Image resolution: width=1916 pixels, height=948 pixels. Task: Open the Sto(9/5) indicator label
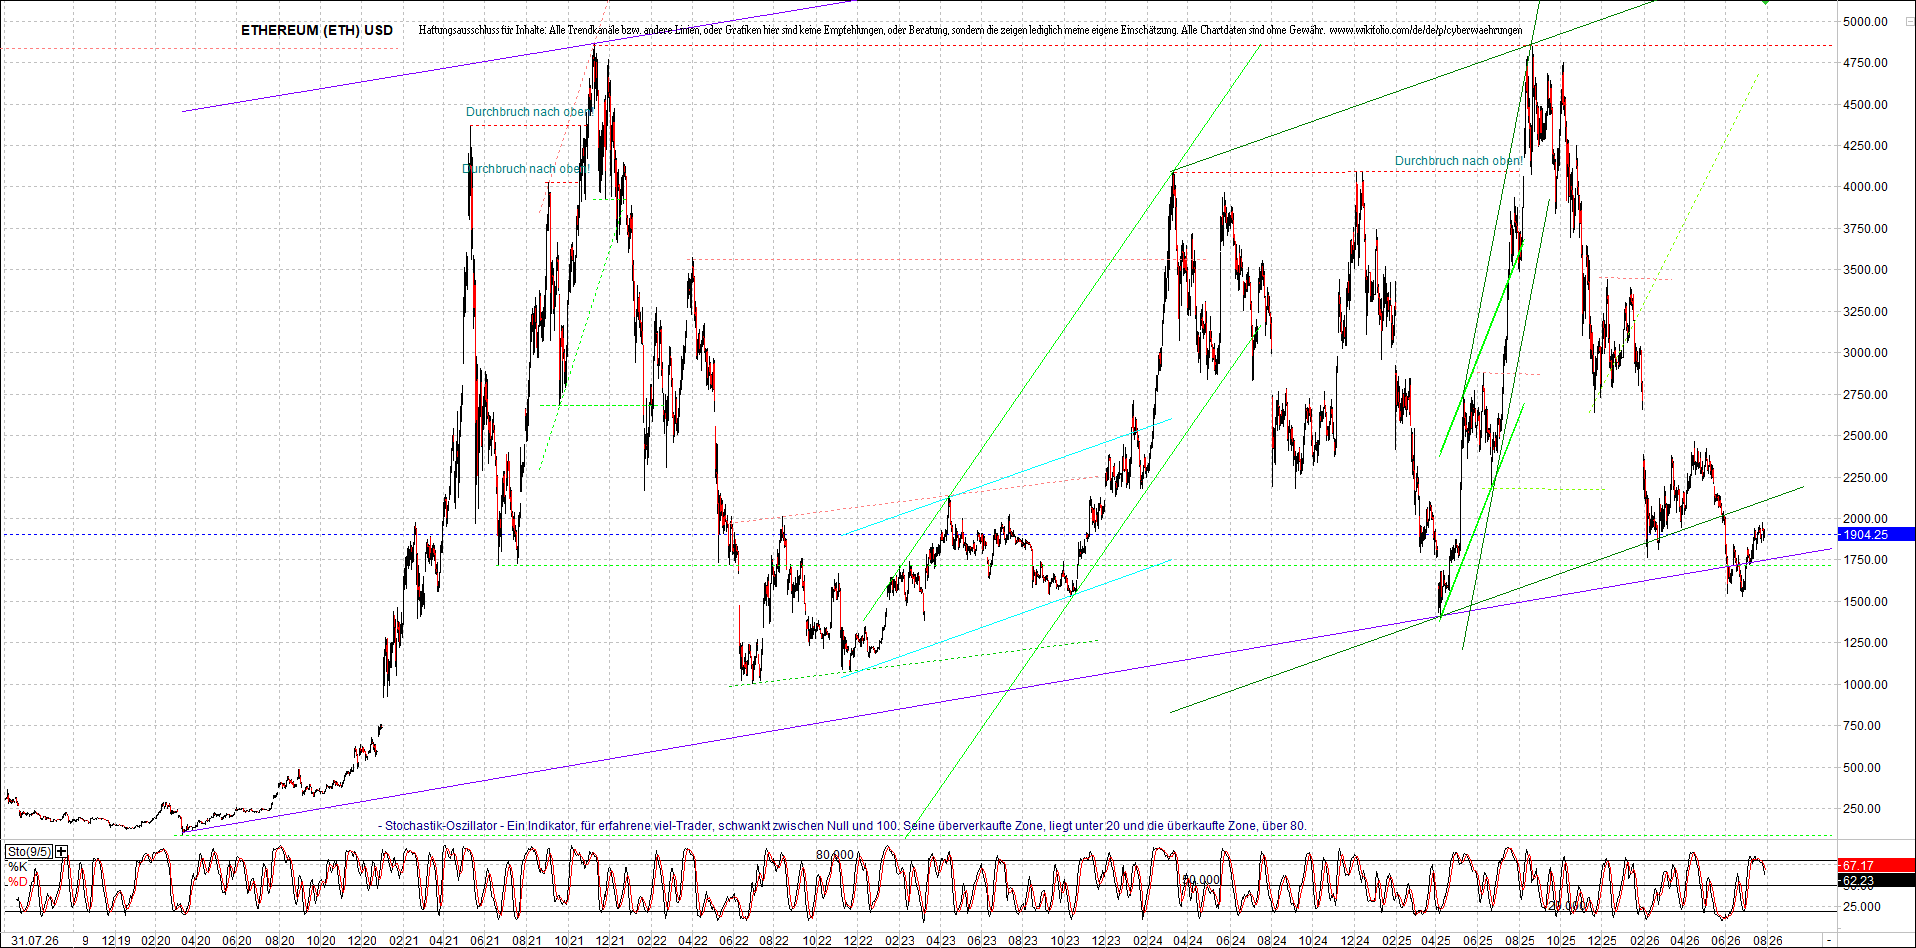(x=29, y=852)
